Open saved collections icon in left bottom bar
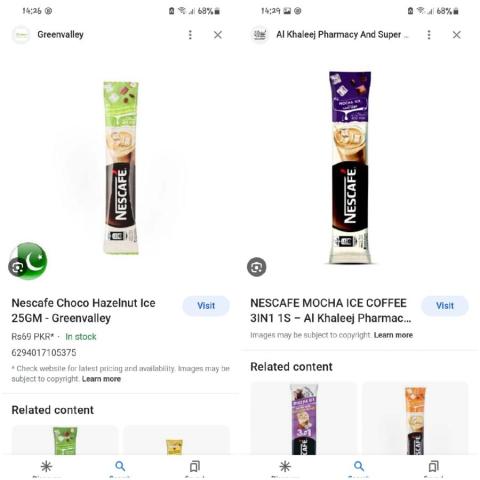 tap(195, 466)
